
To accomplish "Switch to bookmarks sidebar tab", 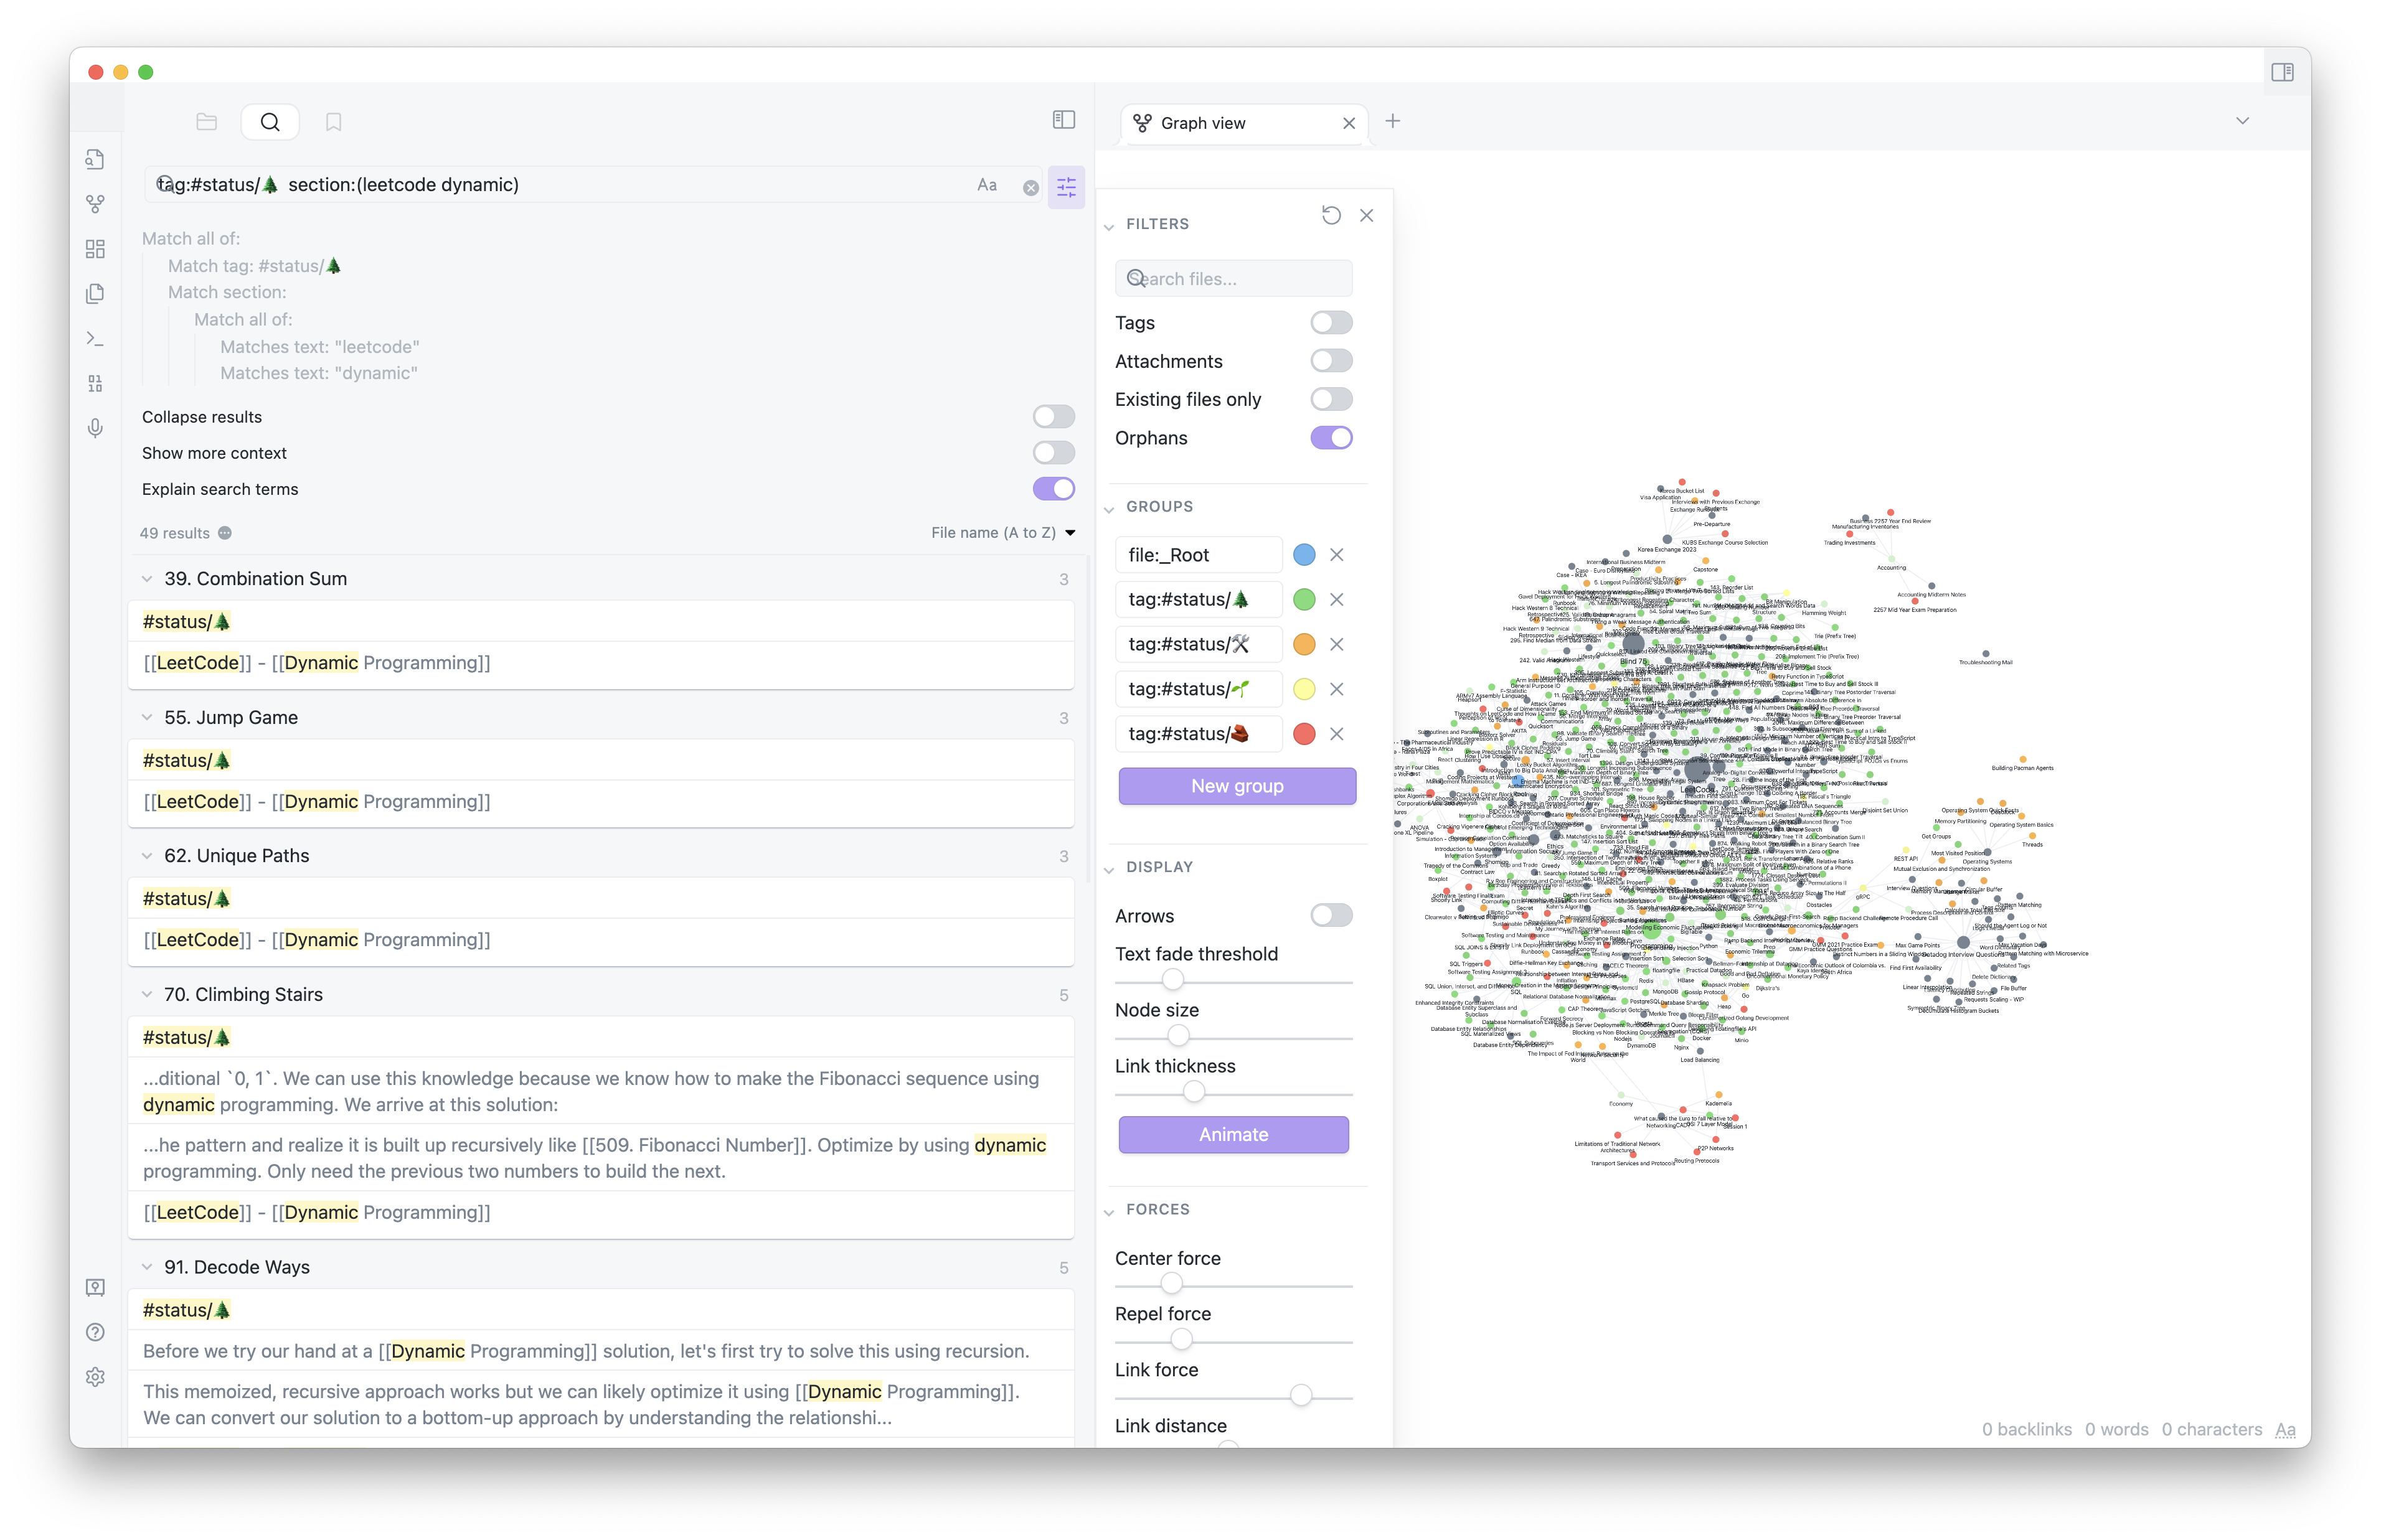I will pyautogui.click(x=334, y=122).
